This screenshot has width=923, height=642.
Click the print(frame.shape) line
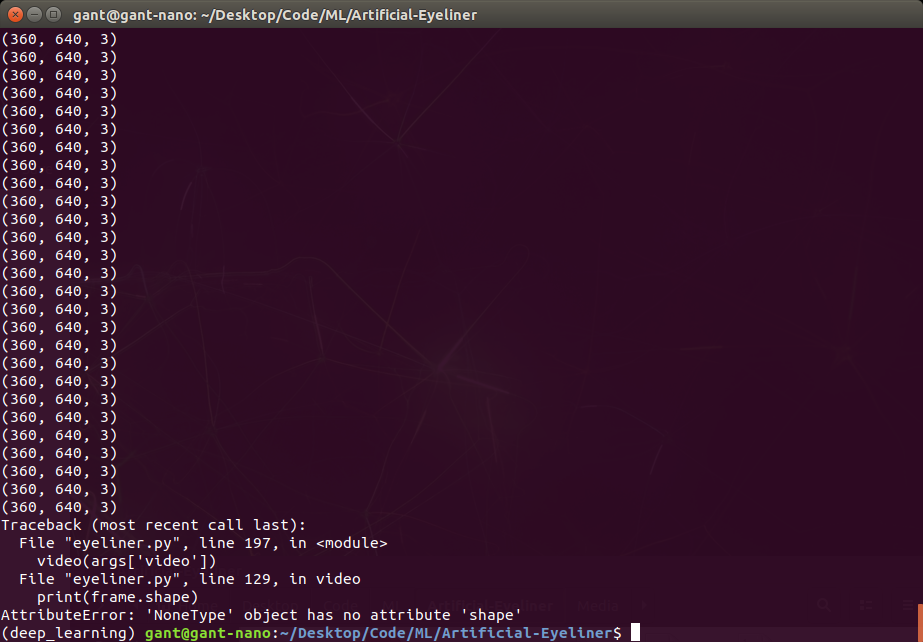[118, 597]
